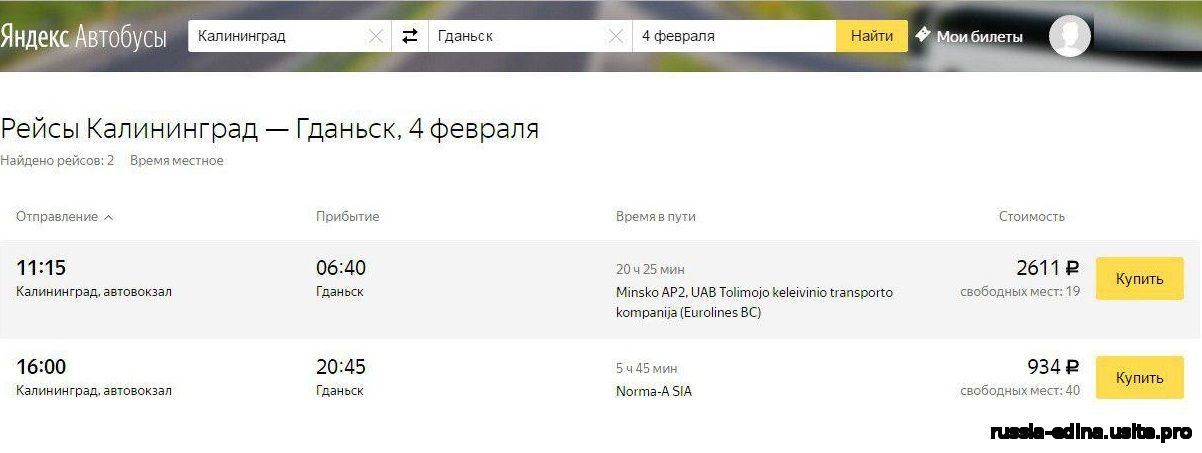This screenshot has height=453, width=1202.
Task: Click the 5 ч 45 мин duration
Action: click(x=646, y=368)
